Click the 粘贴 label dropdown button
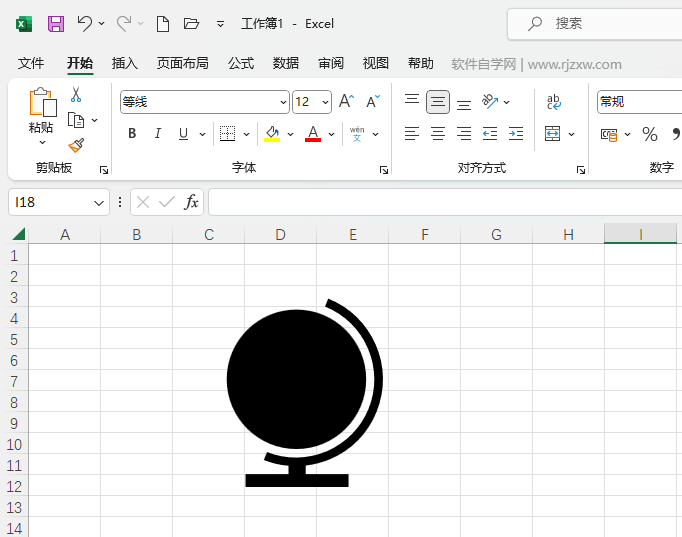Image resolution: width=682 pixels, height=537 pixels. pos(41,133)
